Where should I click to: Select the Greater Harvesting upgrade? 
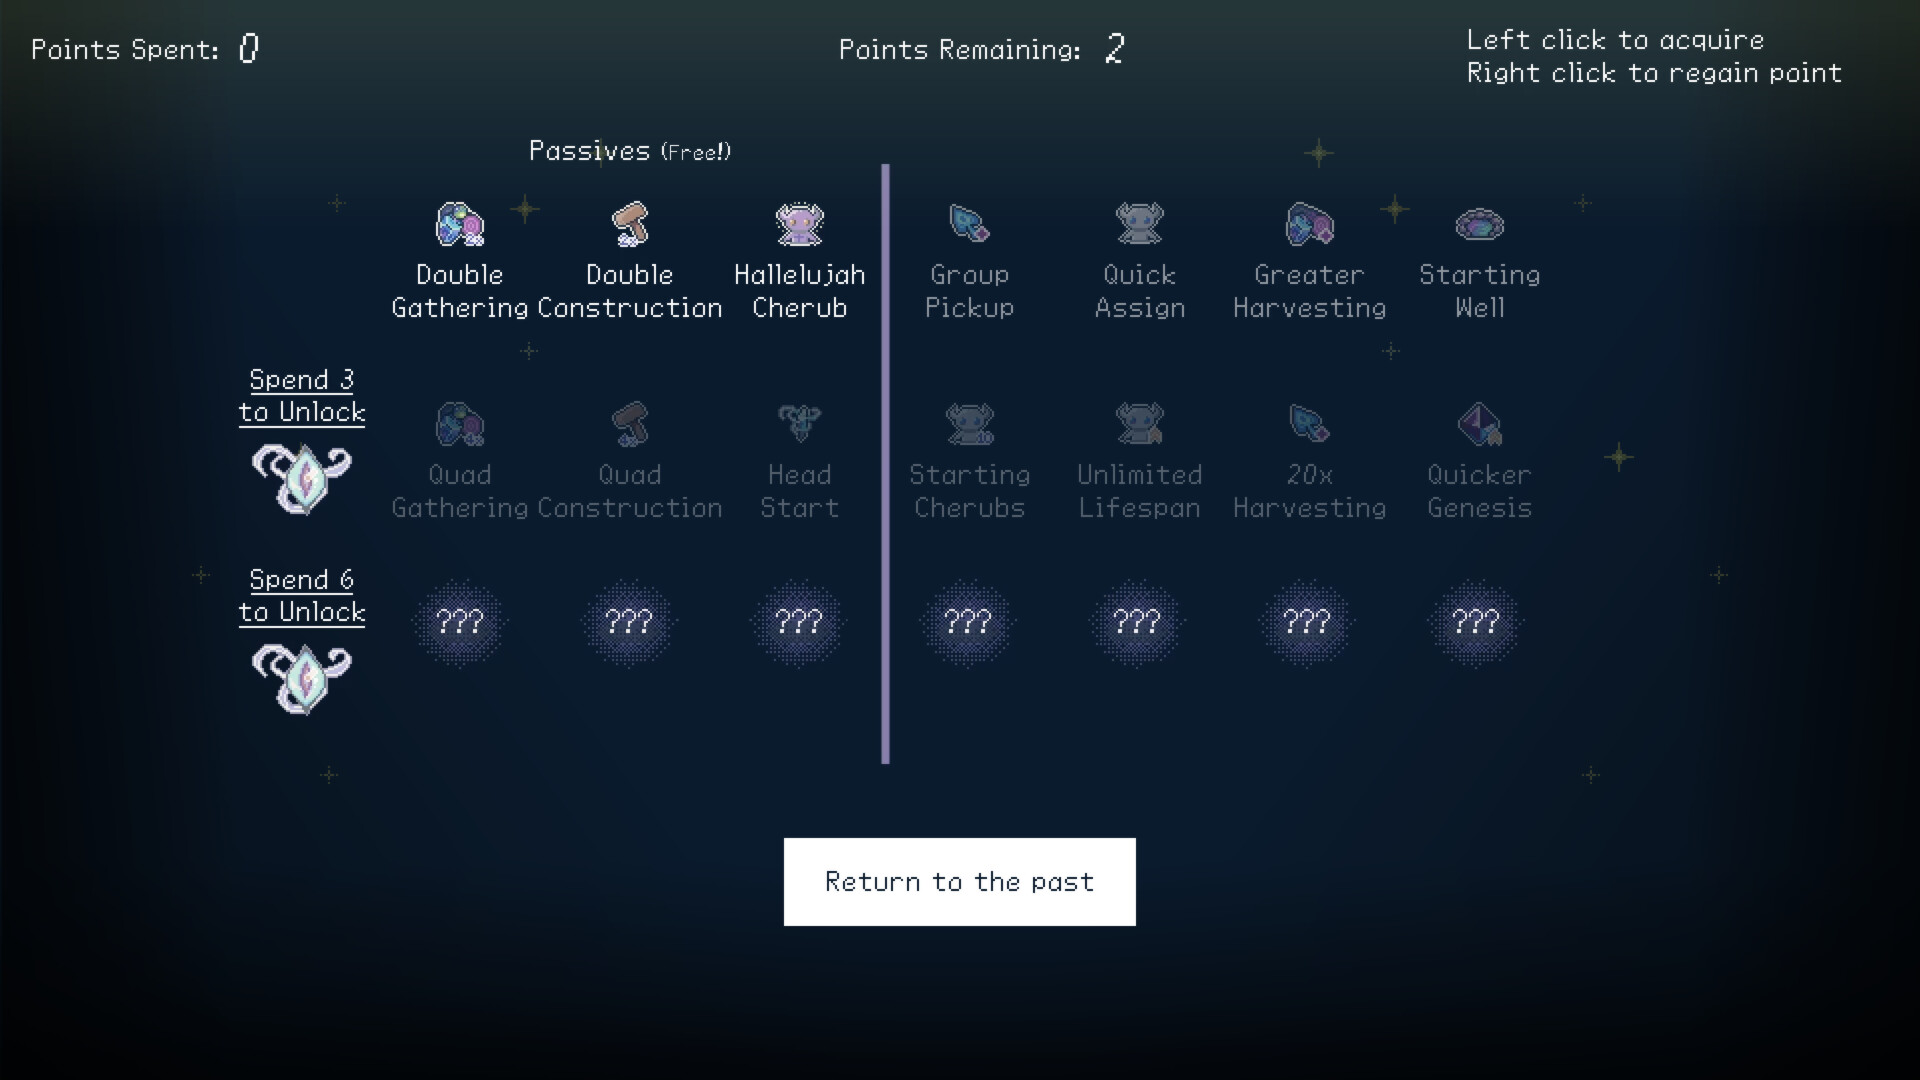[1309, 225]
